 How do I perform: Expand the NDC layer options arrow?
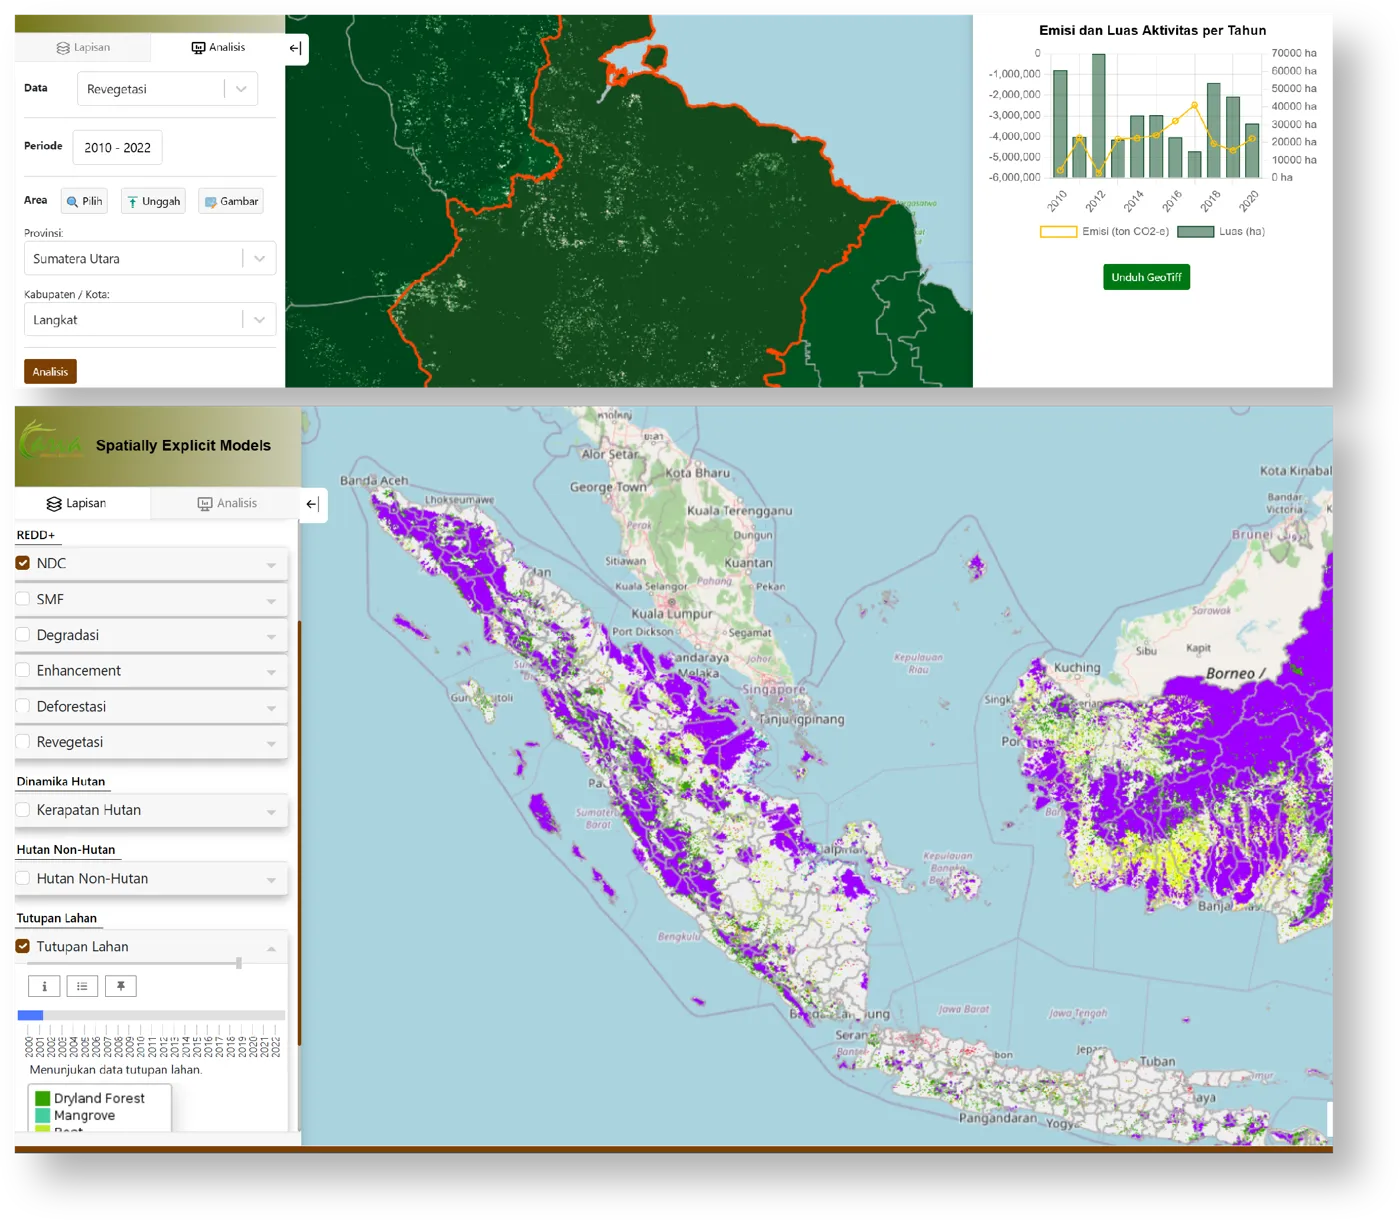point(271,565)
